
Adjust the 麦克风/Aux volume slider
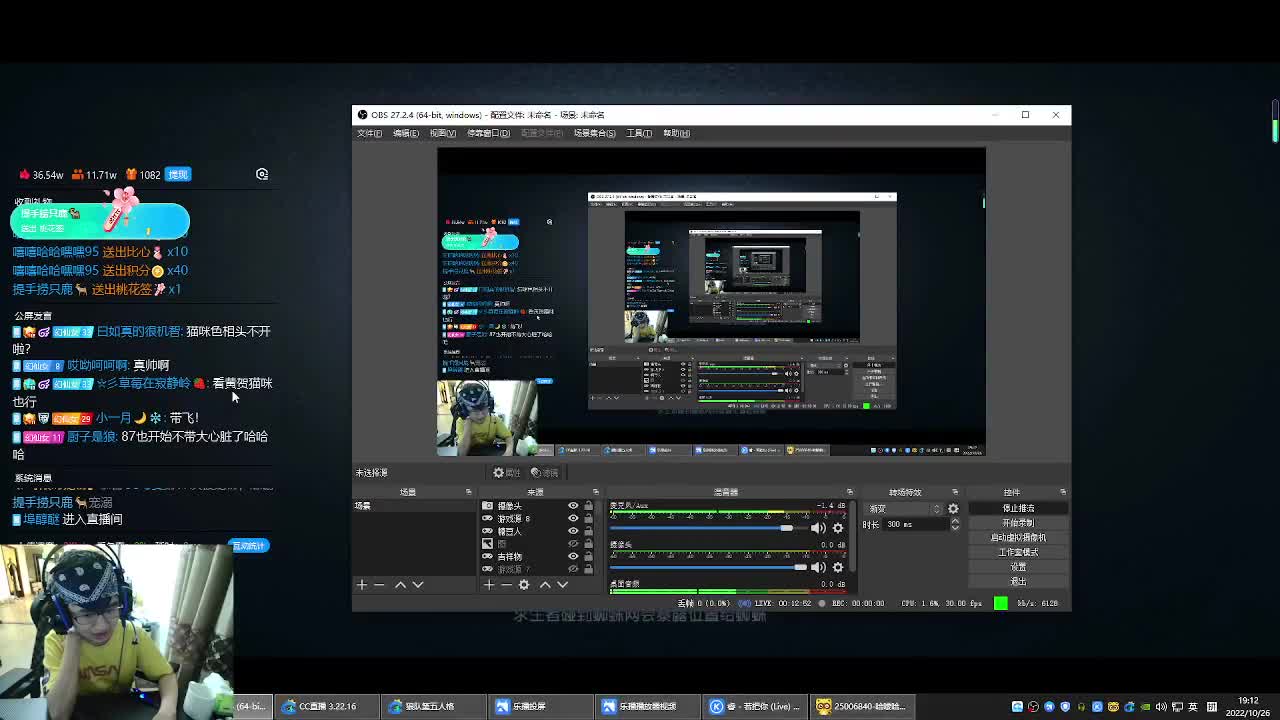708,528
